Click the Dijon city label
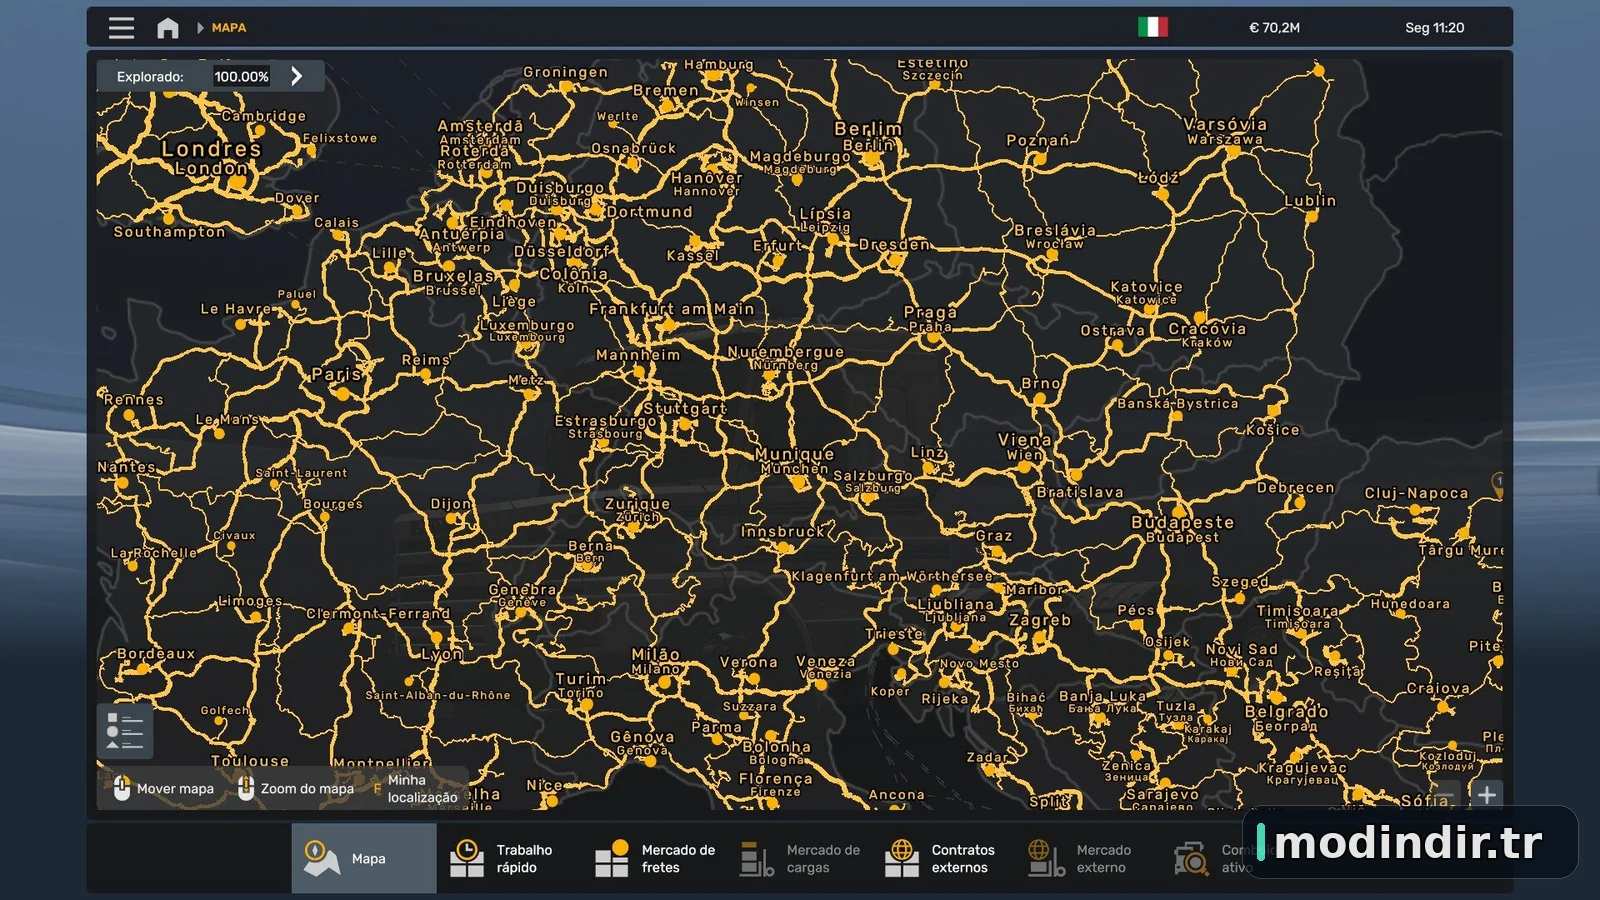The width and height of the screenshot is (1600, 900). [x=451, y=504]
